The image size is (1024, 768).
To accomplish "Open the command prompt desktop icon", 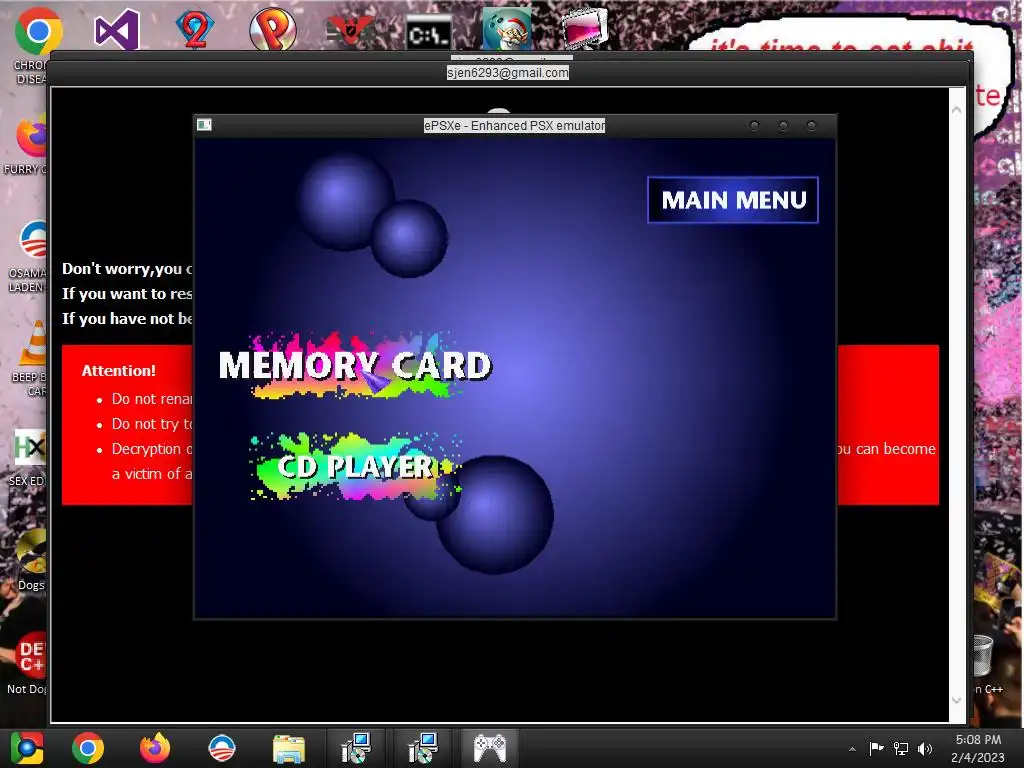I will coord(428,33).
